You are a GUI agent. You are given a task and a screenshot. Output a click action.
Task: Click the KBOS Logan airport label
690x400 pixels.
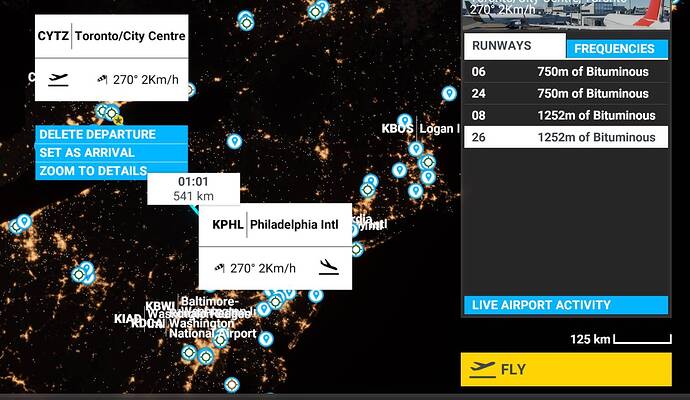pyautogui.click(x=420, y=128)
